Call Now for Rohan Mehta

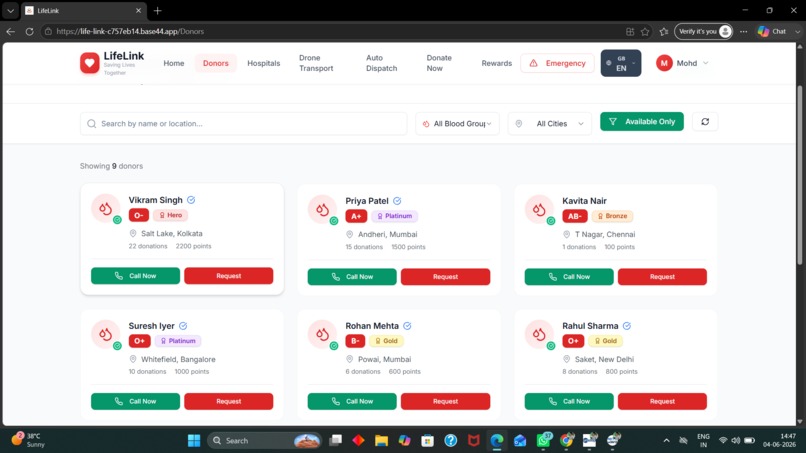[x=352, y=402]
